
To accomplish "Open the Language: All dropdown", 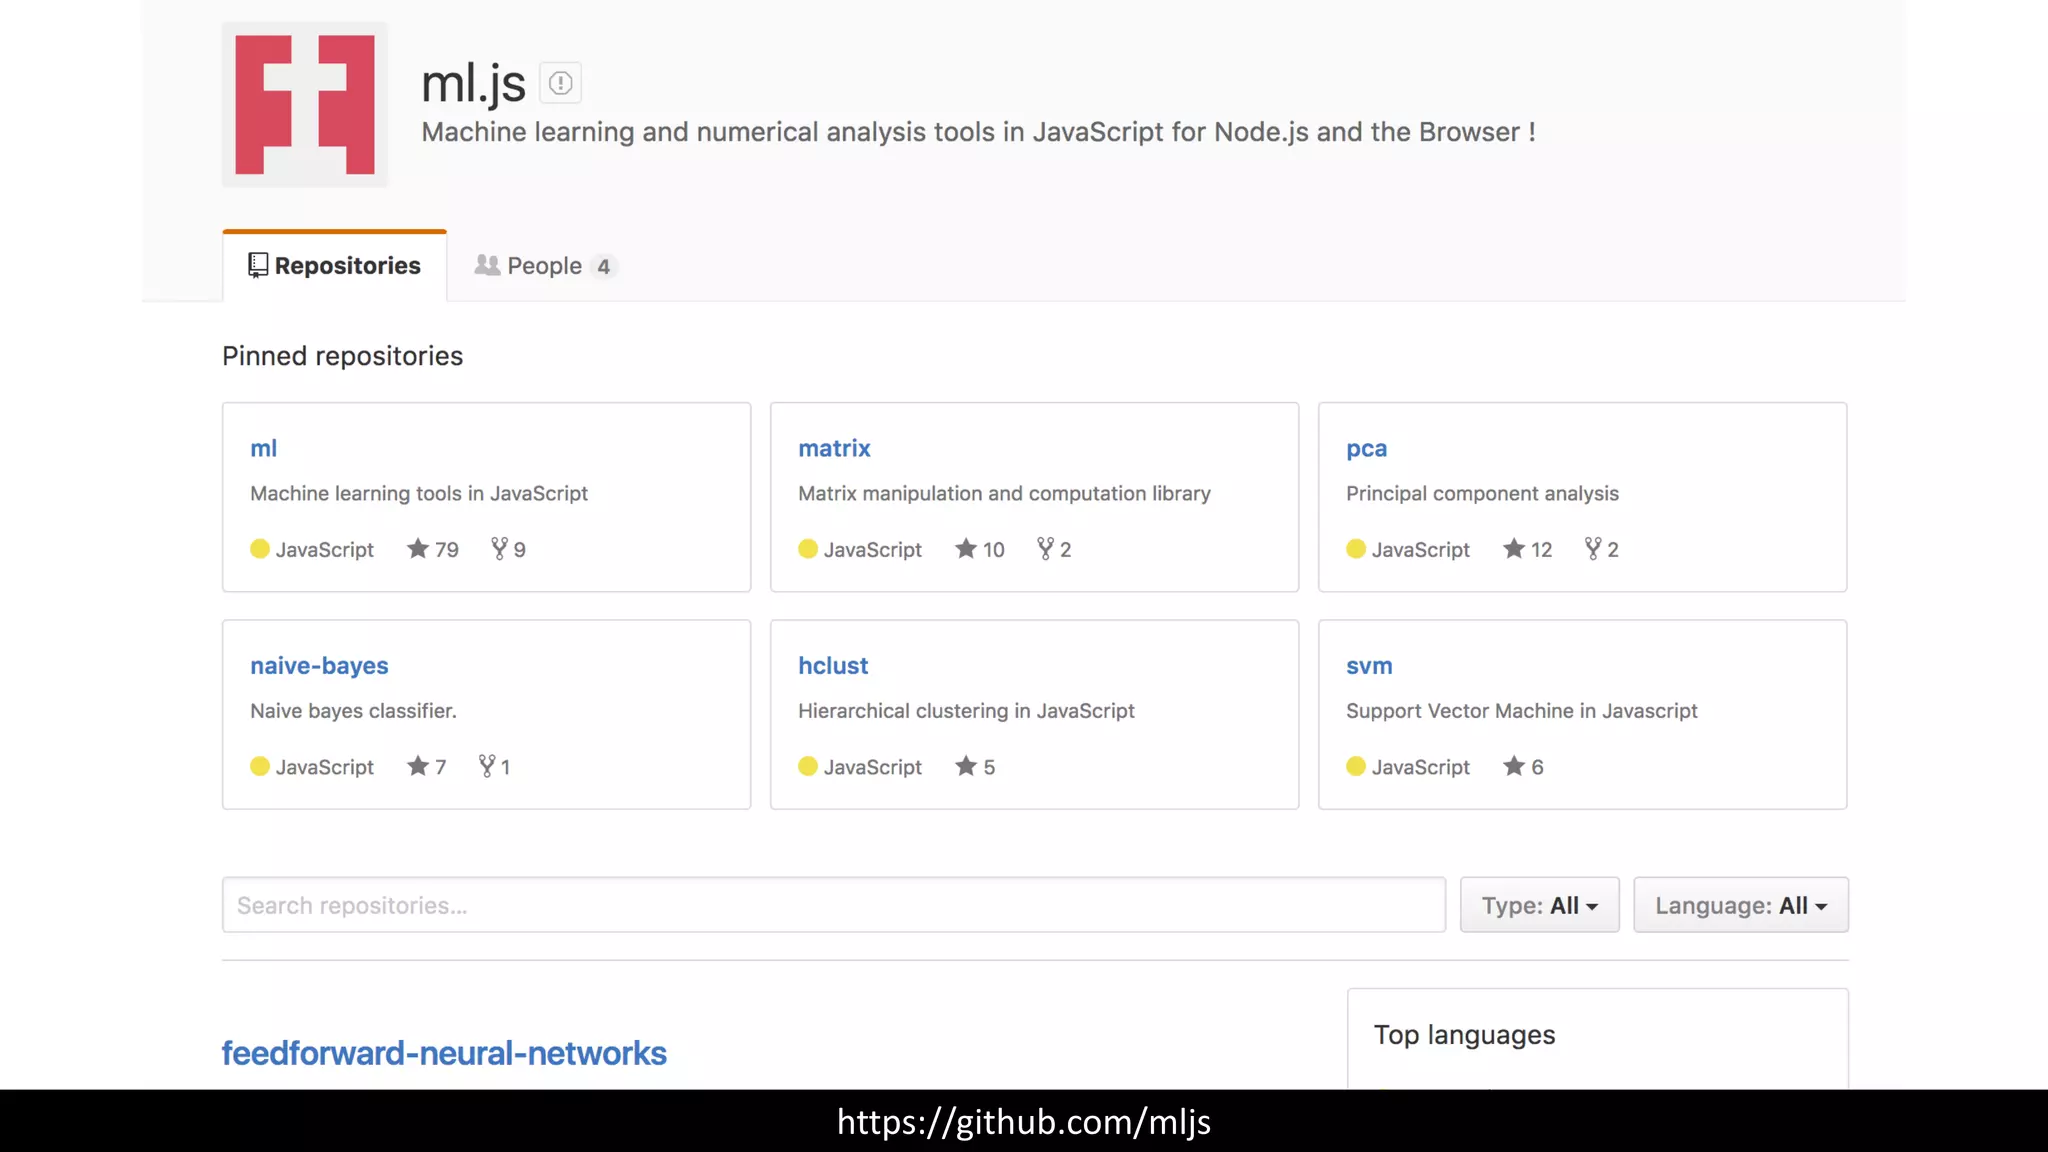I will click(1741, 905).
